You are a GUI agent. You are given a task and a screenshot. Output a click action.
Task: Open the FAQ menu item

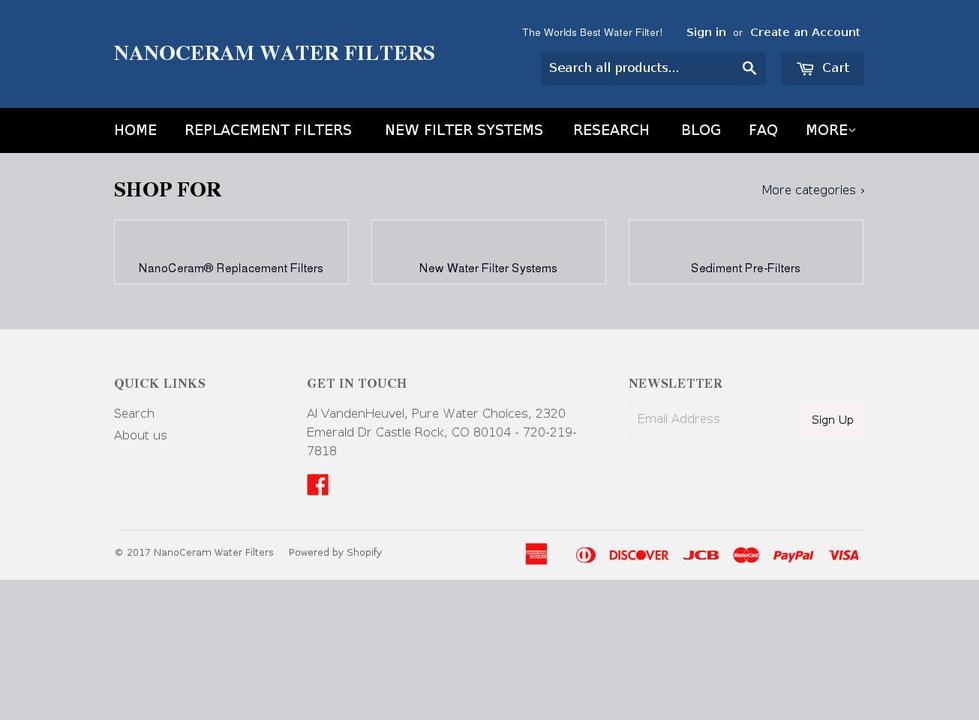763,130
